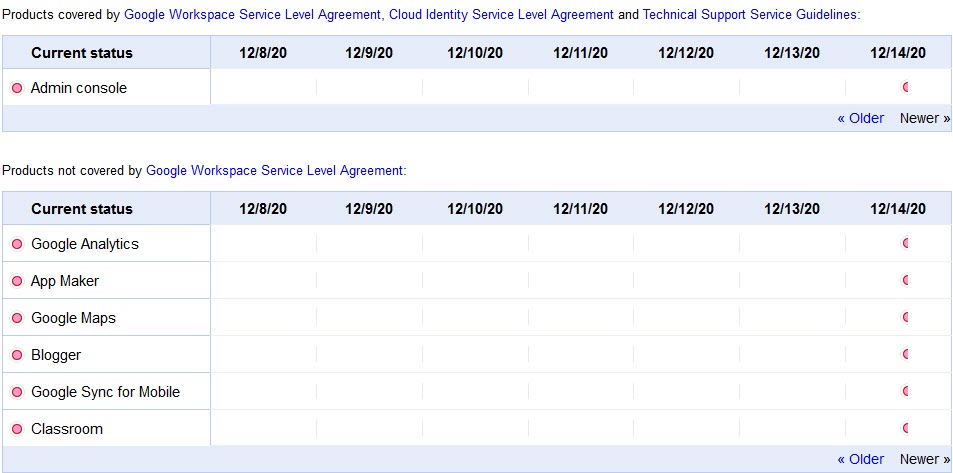Click the Blogger status dot icon
Viewport: 953px width, 473px height.
[x=17, y=355]
